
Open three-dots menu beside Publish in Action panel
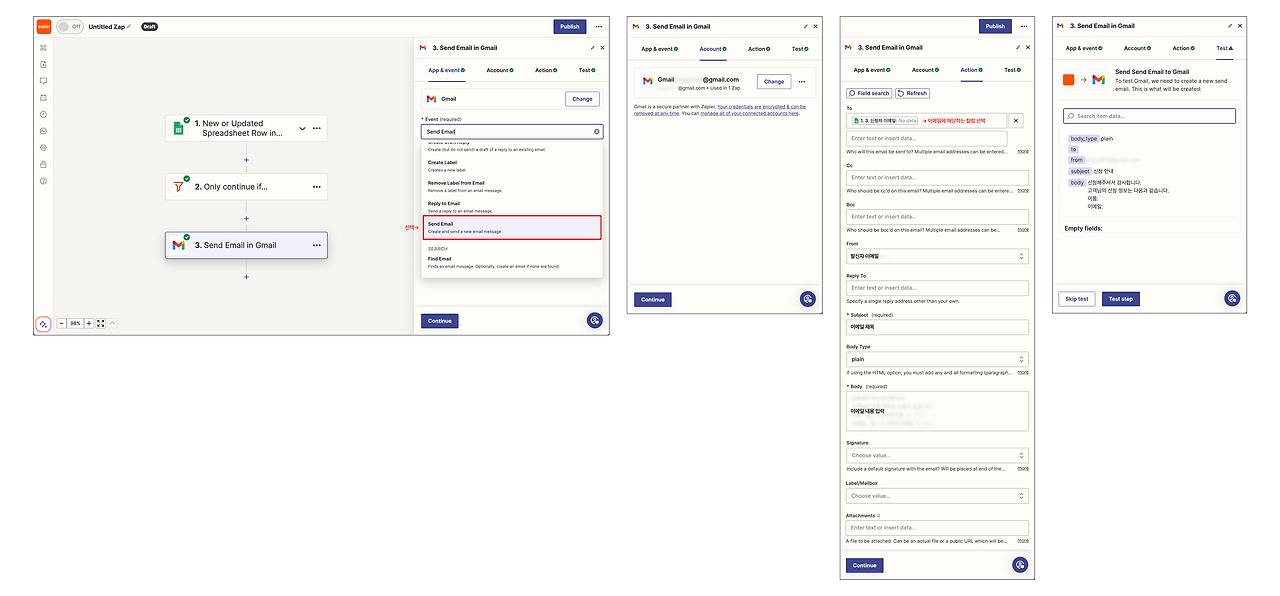[1023, 27]
